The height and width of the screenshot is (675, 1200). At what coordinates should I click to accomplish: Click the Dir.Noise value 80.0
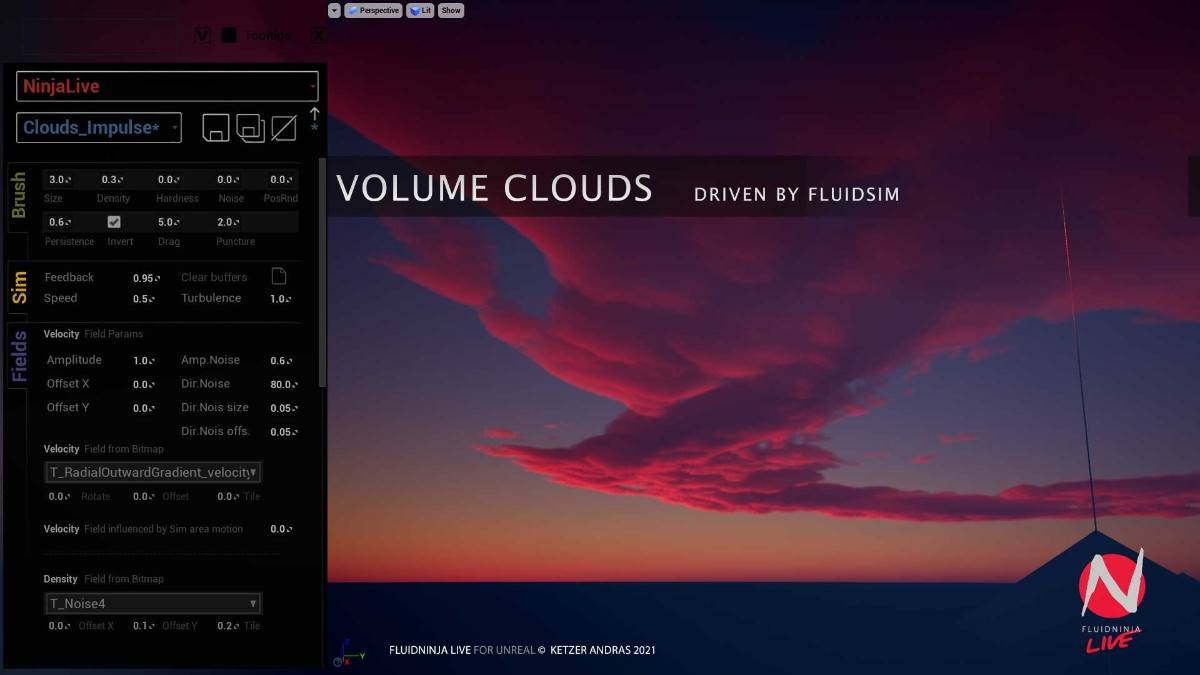284,384
